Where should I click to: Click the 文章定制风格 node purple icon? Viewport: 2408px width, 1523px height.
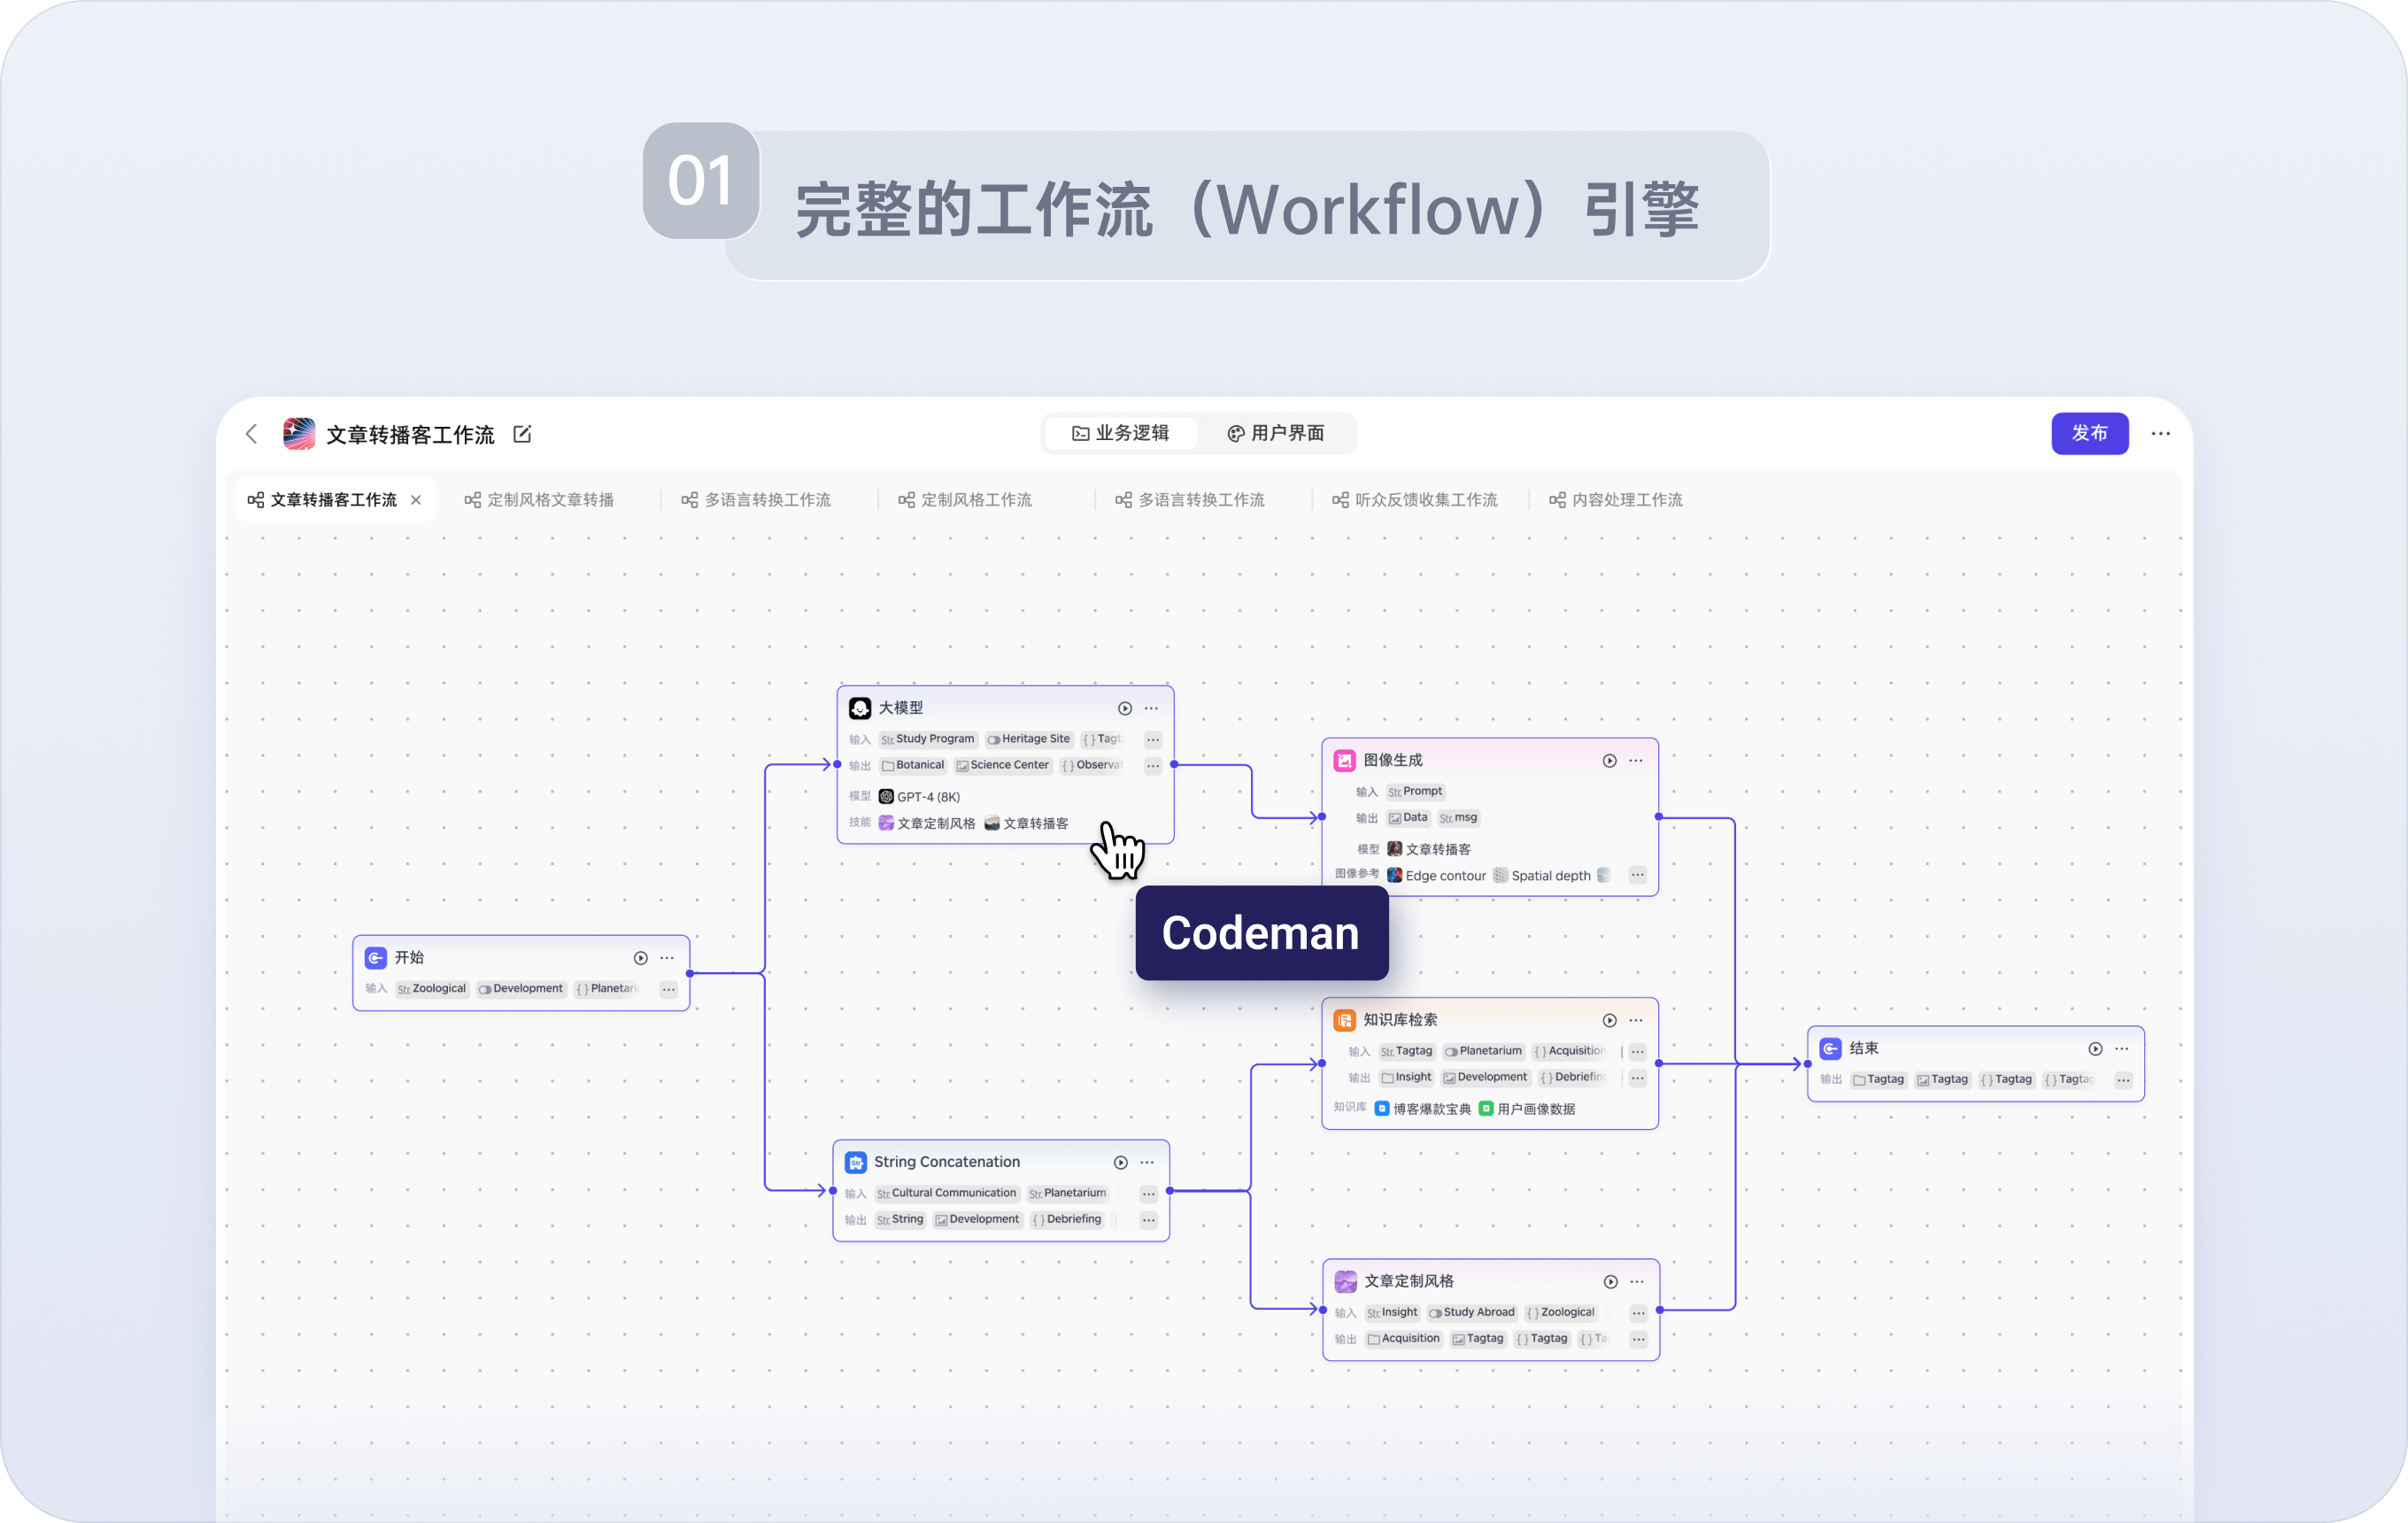1346,1281
